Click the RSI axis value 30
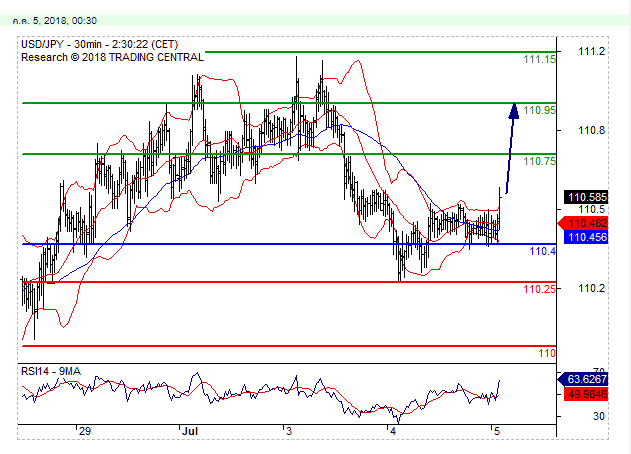This screenshot has height=454, width=631. pos(599,416)
